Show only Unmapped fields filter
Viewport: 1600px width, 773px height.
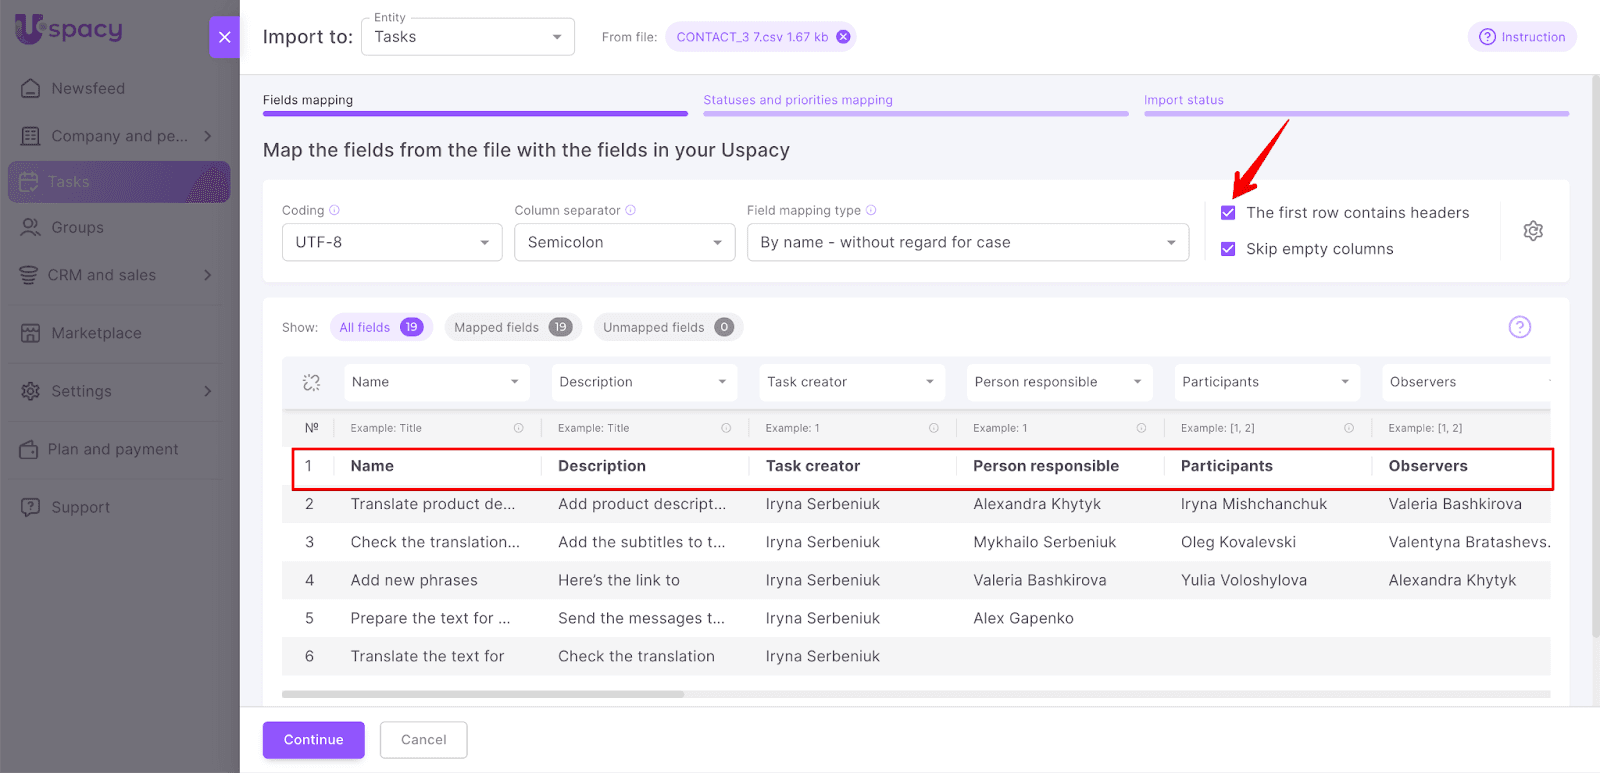click(x=667, y=327)
